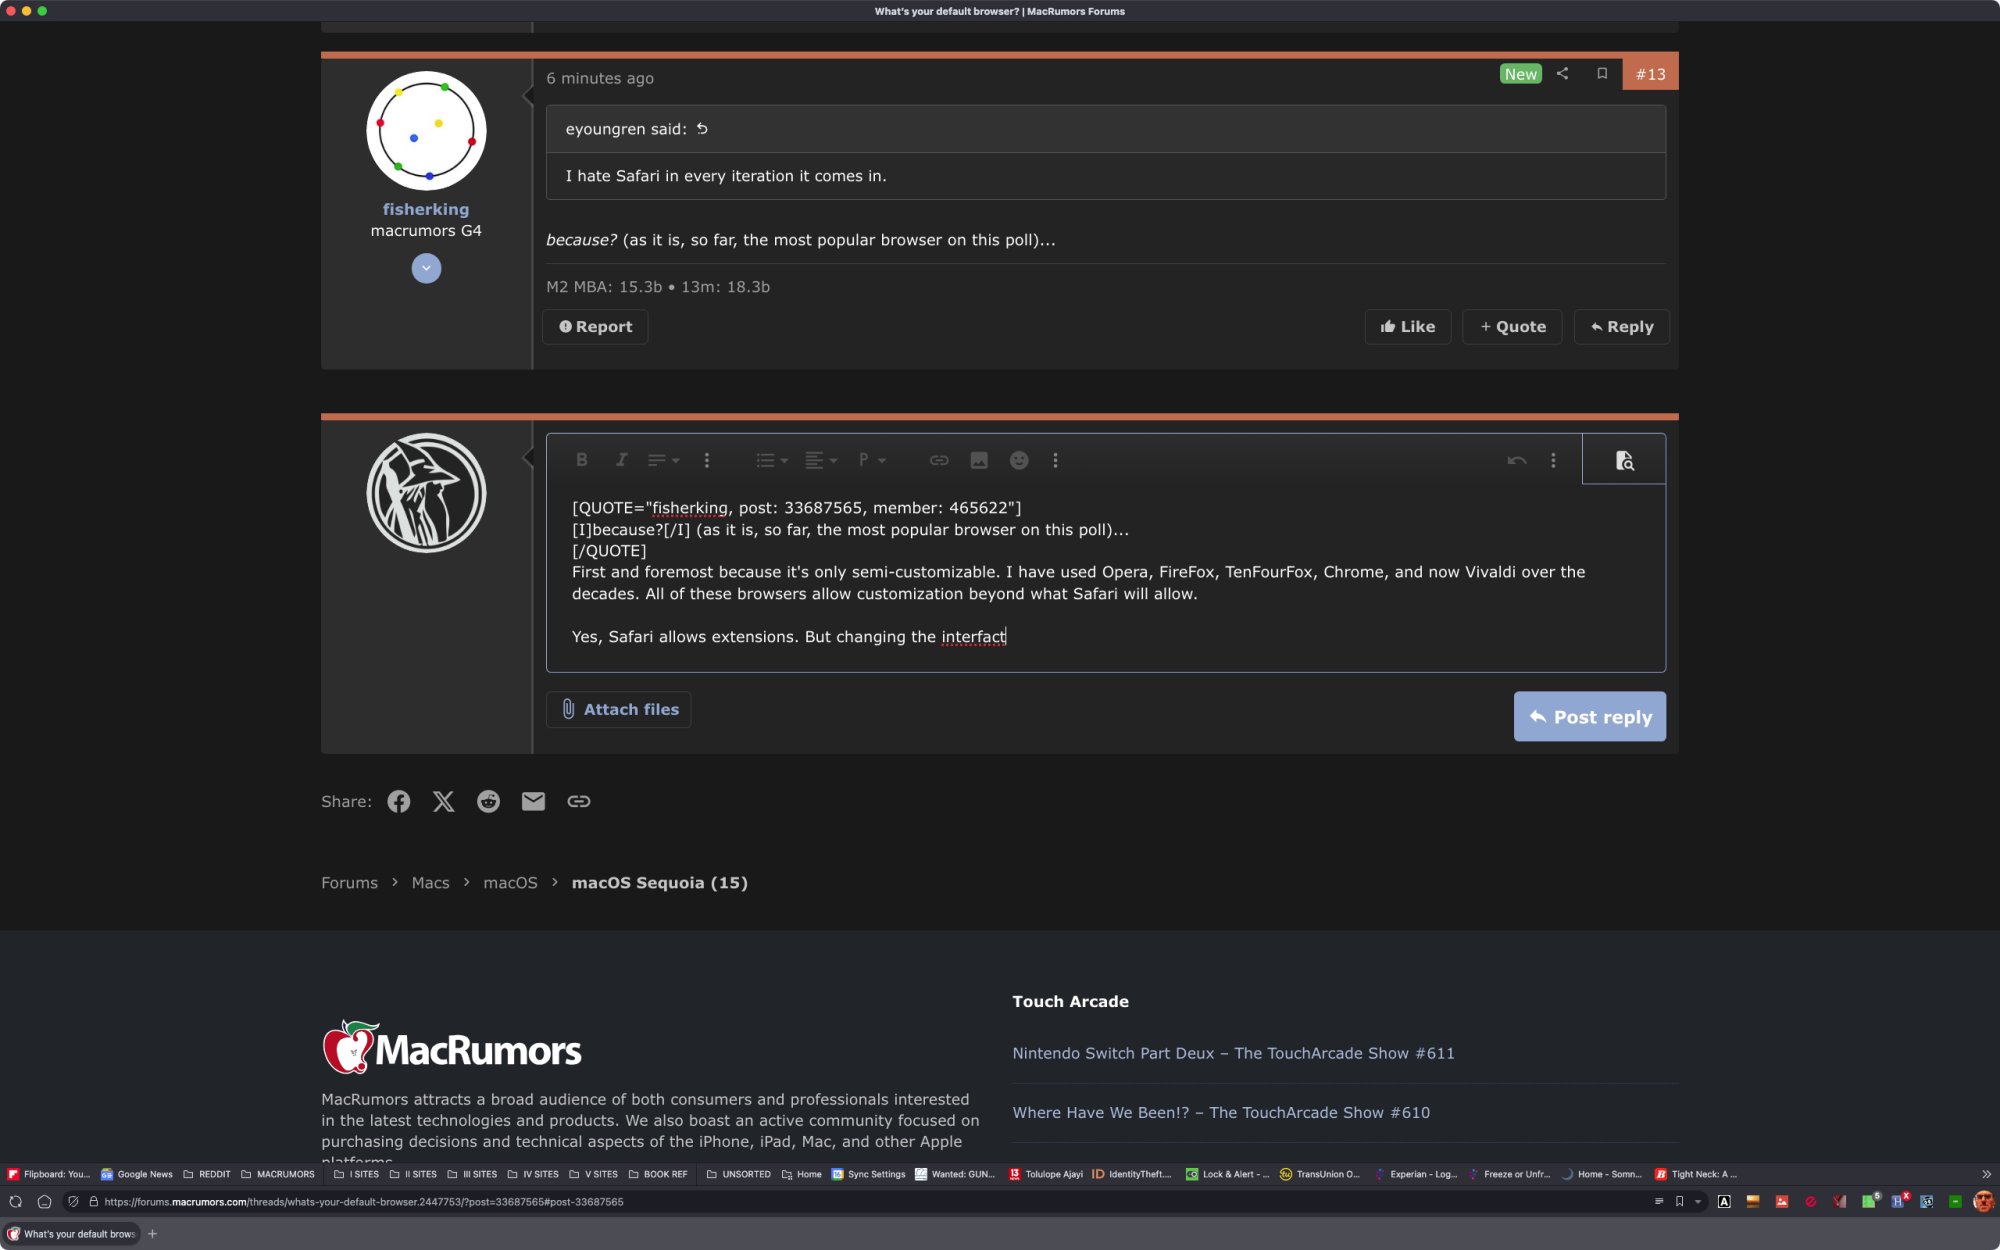Open the smilies emoji picker
The width and height of the screenshot is (2000, 1250).
(1018, 460)
